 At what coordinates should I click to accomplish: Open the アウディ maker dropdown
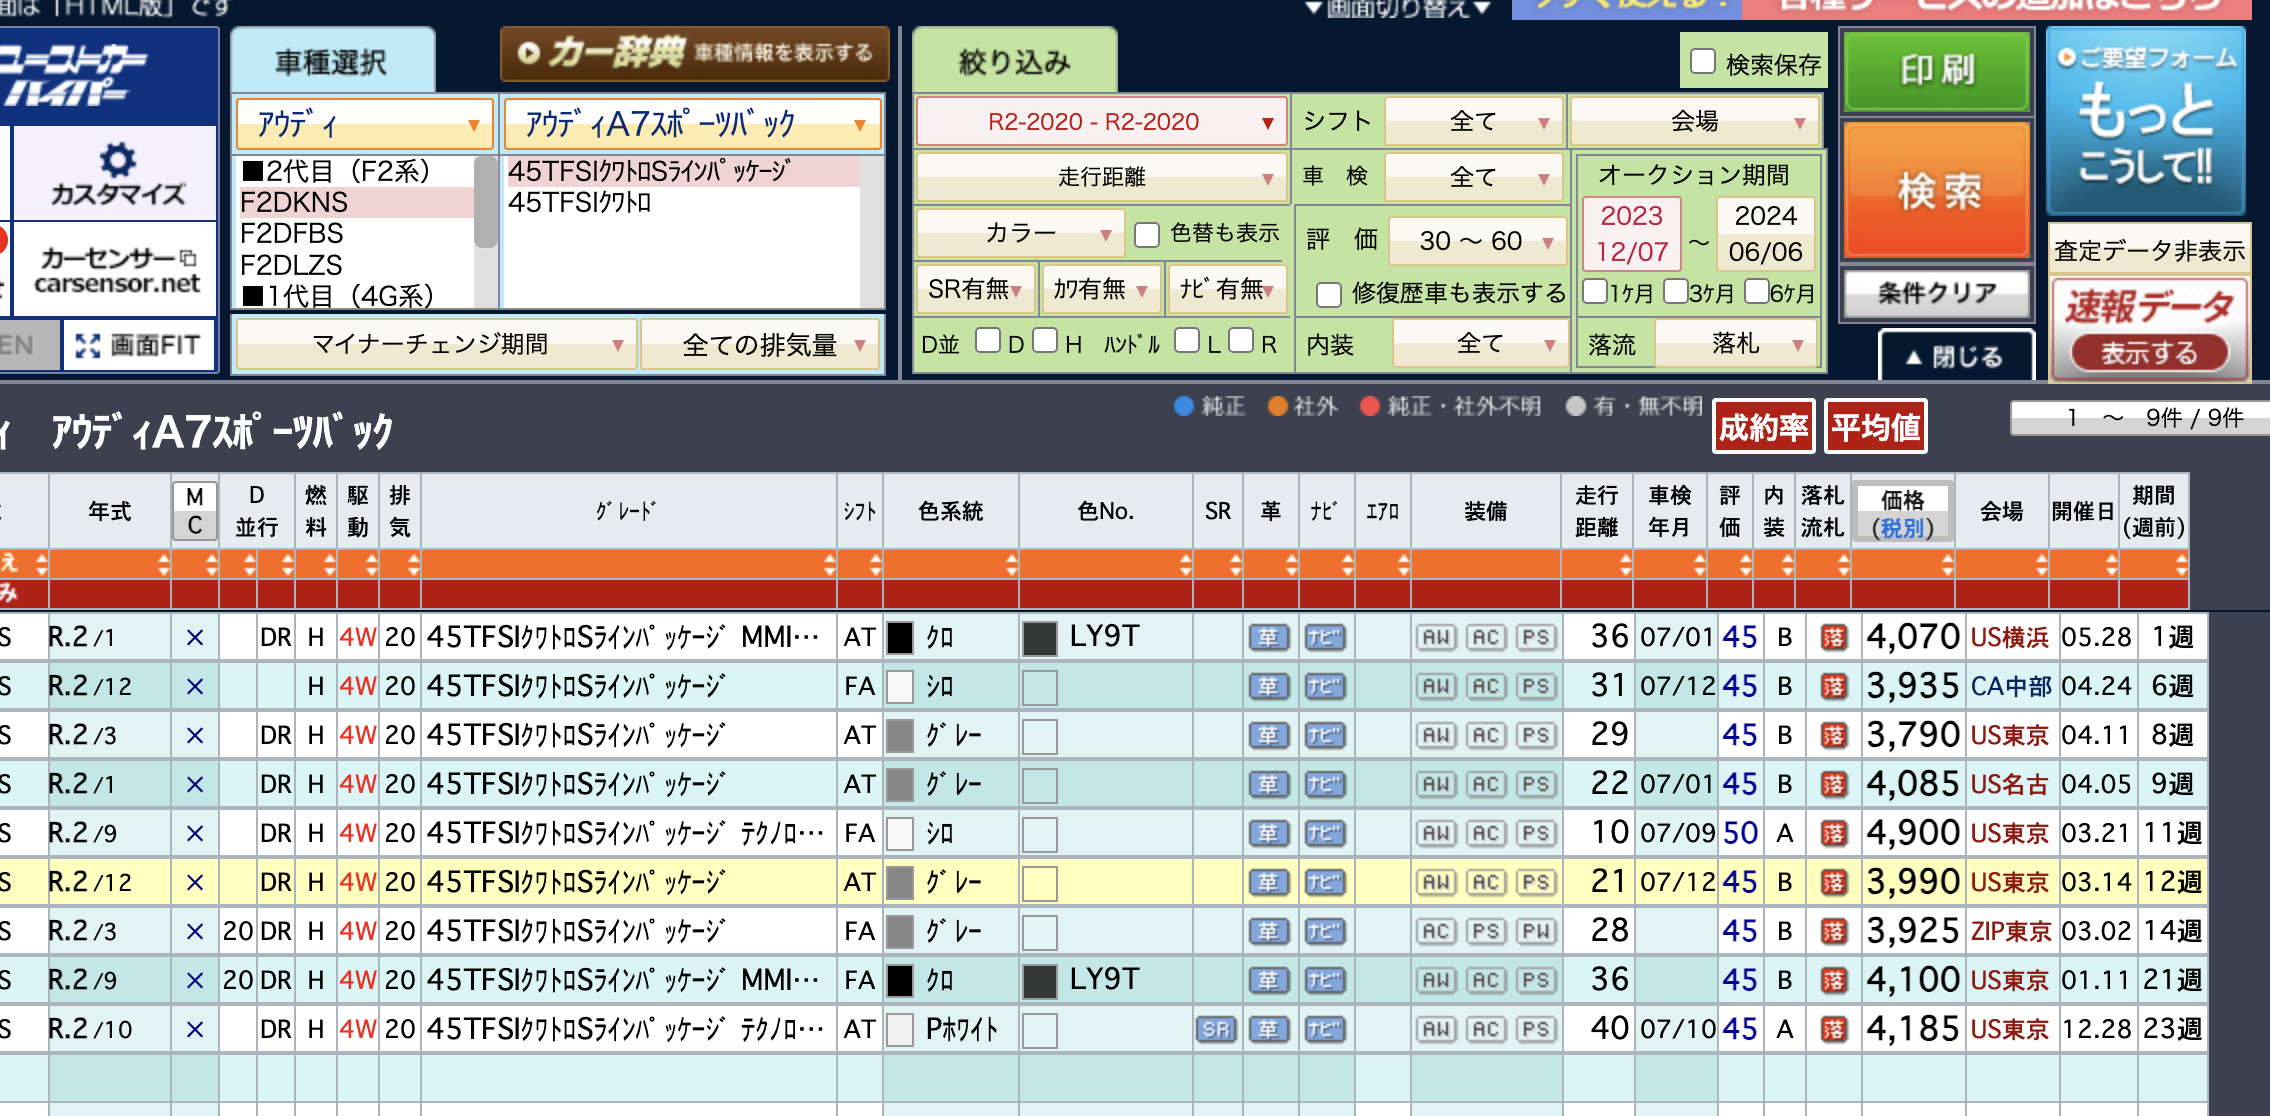coord(365,124)
